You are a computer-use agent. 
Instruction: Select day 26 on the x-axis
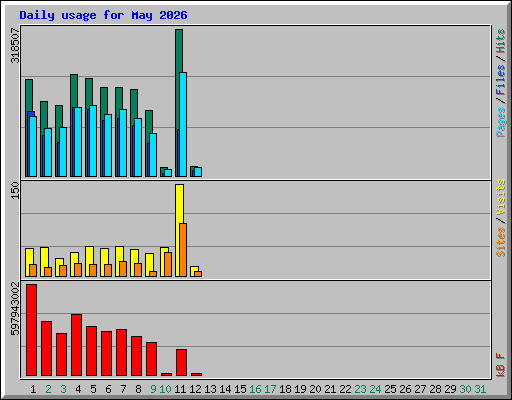coord(405,389)
